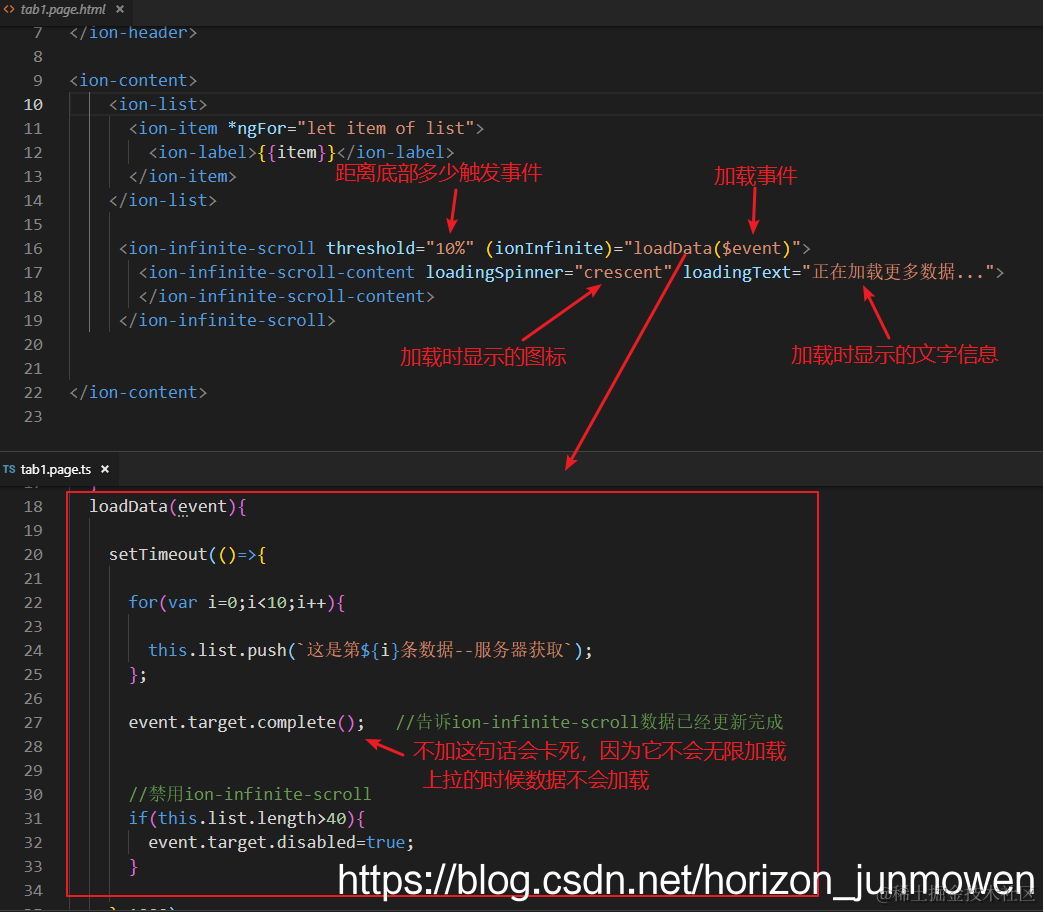Close the tab1.page.ts tab
This screenshot has width=1044, height=912.
pyautogui.click(x=105, y=469)
